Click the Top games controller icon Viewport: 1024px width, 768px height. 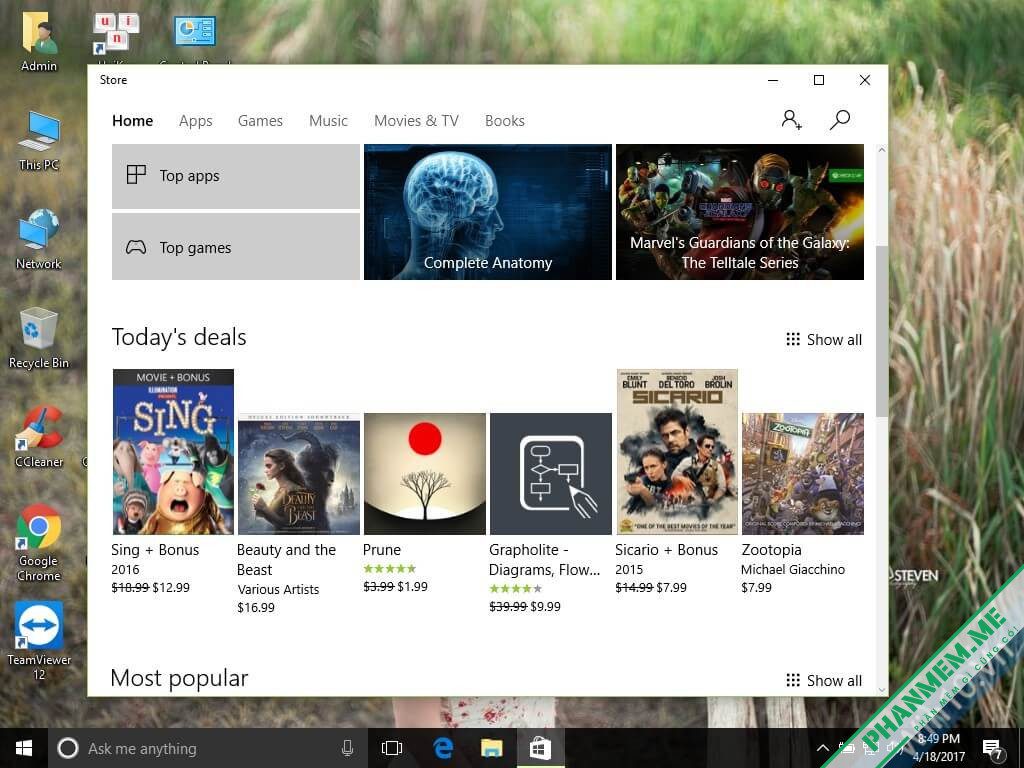point(136,248)
